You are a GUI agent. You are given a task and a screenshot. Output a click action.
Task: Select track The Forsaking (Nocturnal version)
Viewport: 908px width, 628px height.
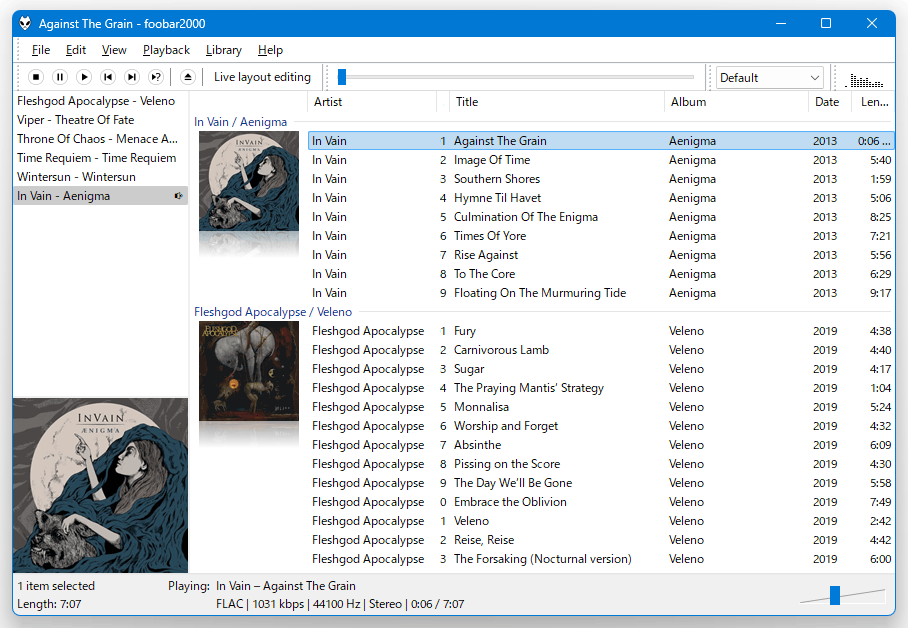(601, 559)
